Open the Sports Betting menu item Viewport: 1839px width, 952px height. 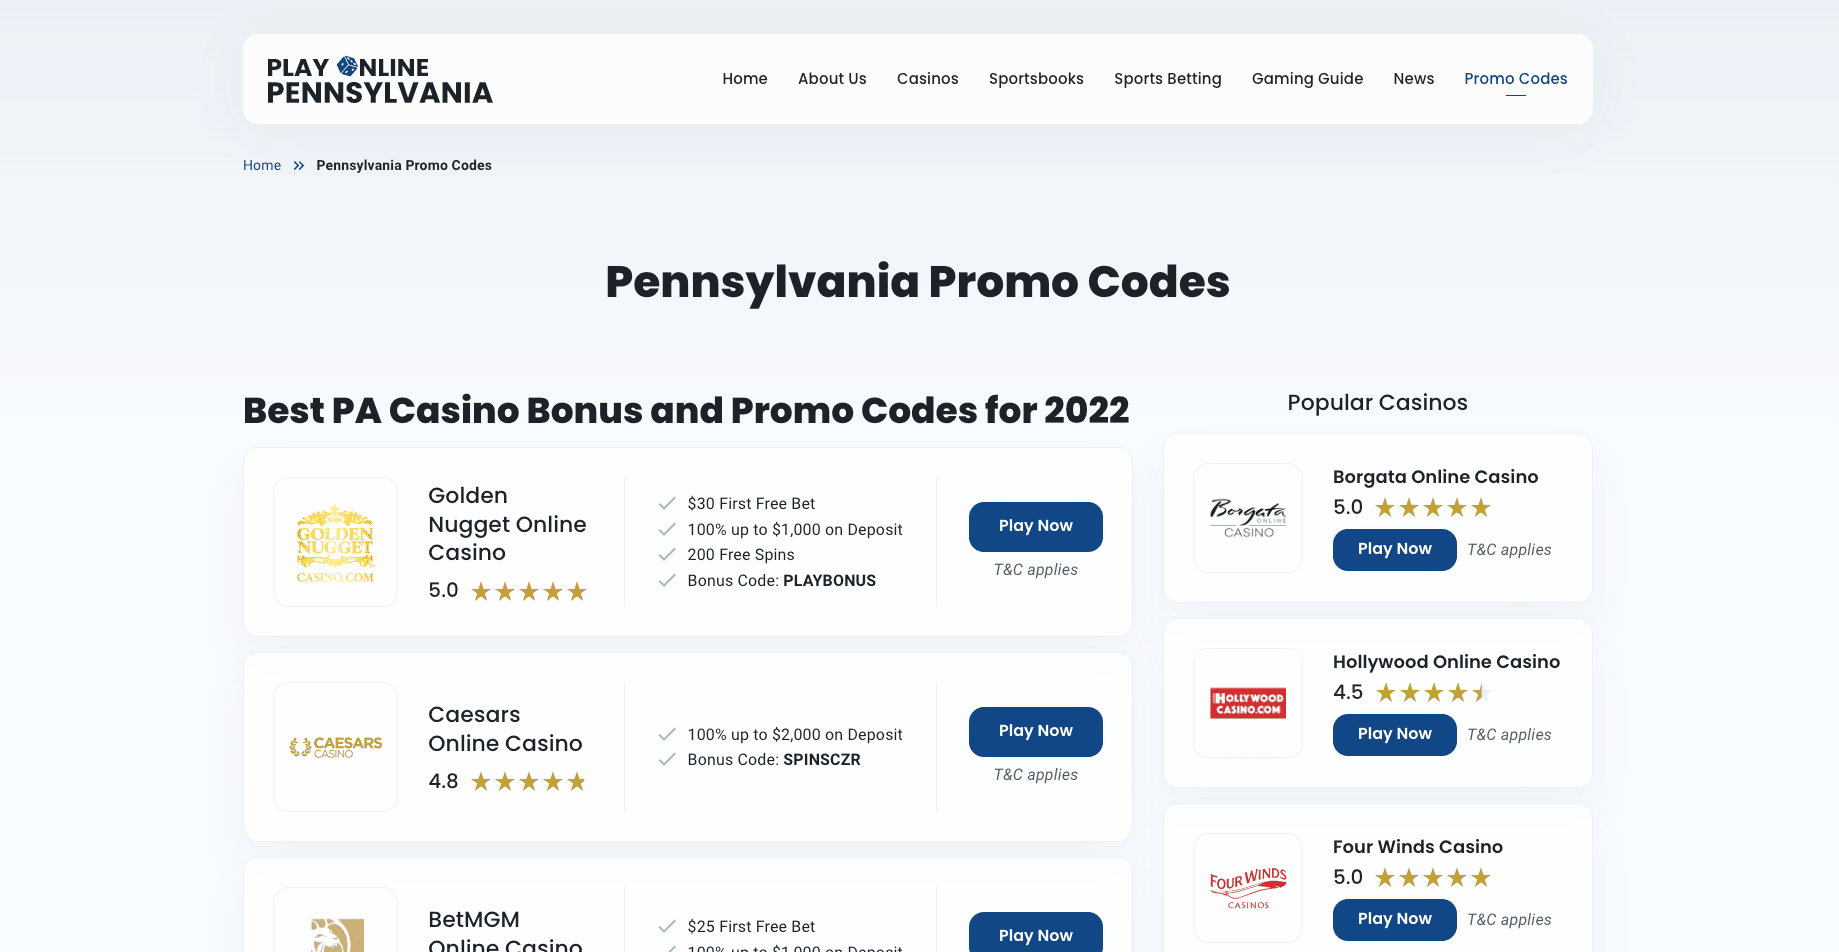point(1168,79)
